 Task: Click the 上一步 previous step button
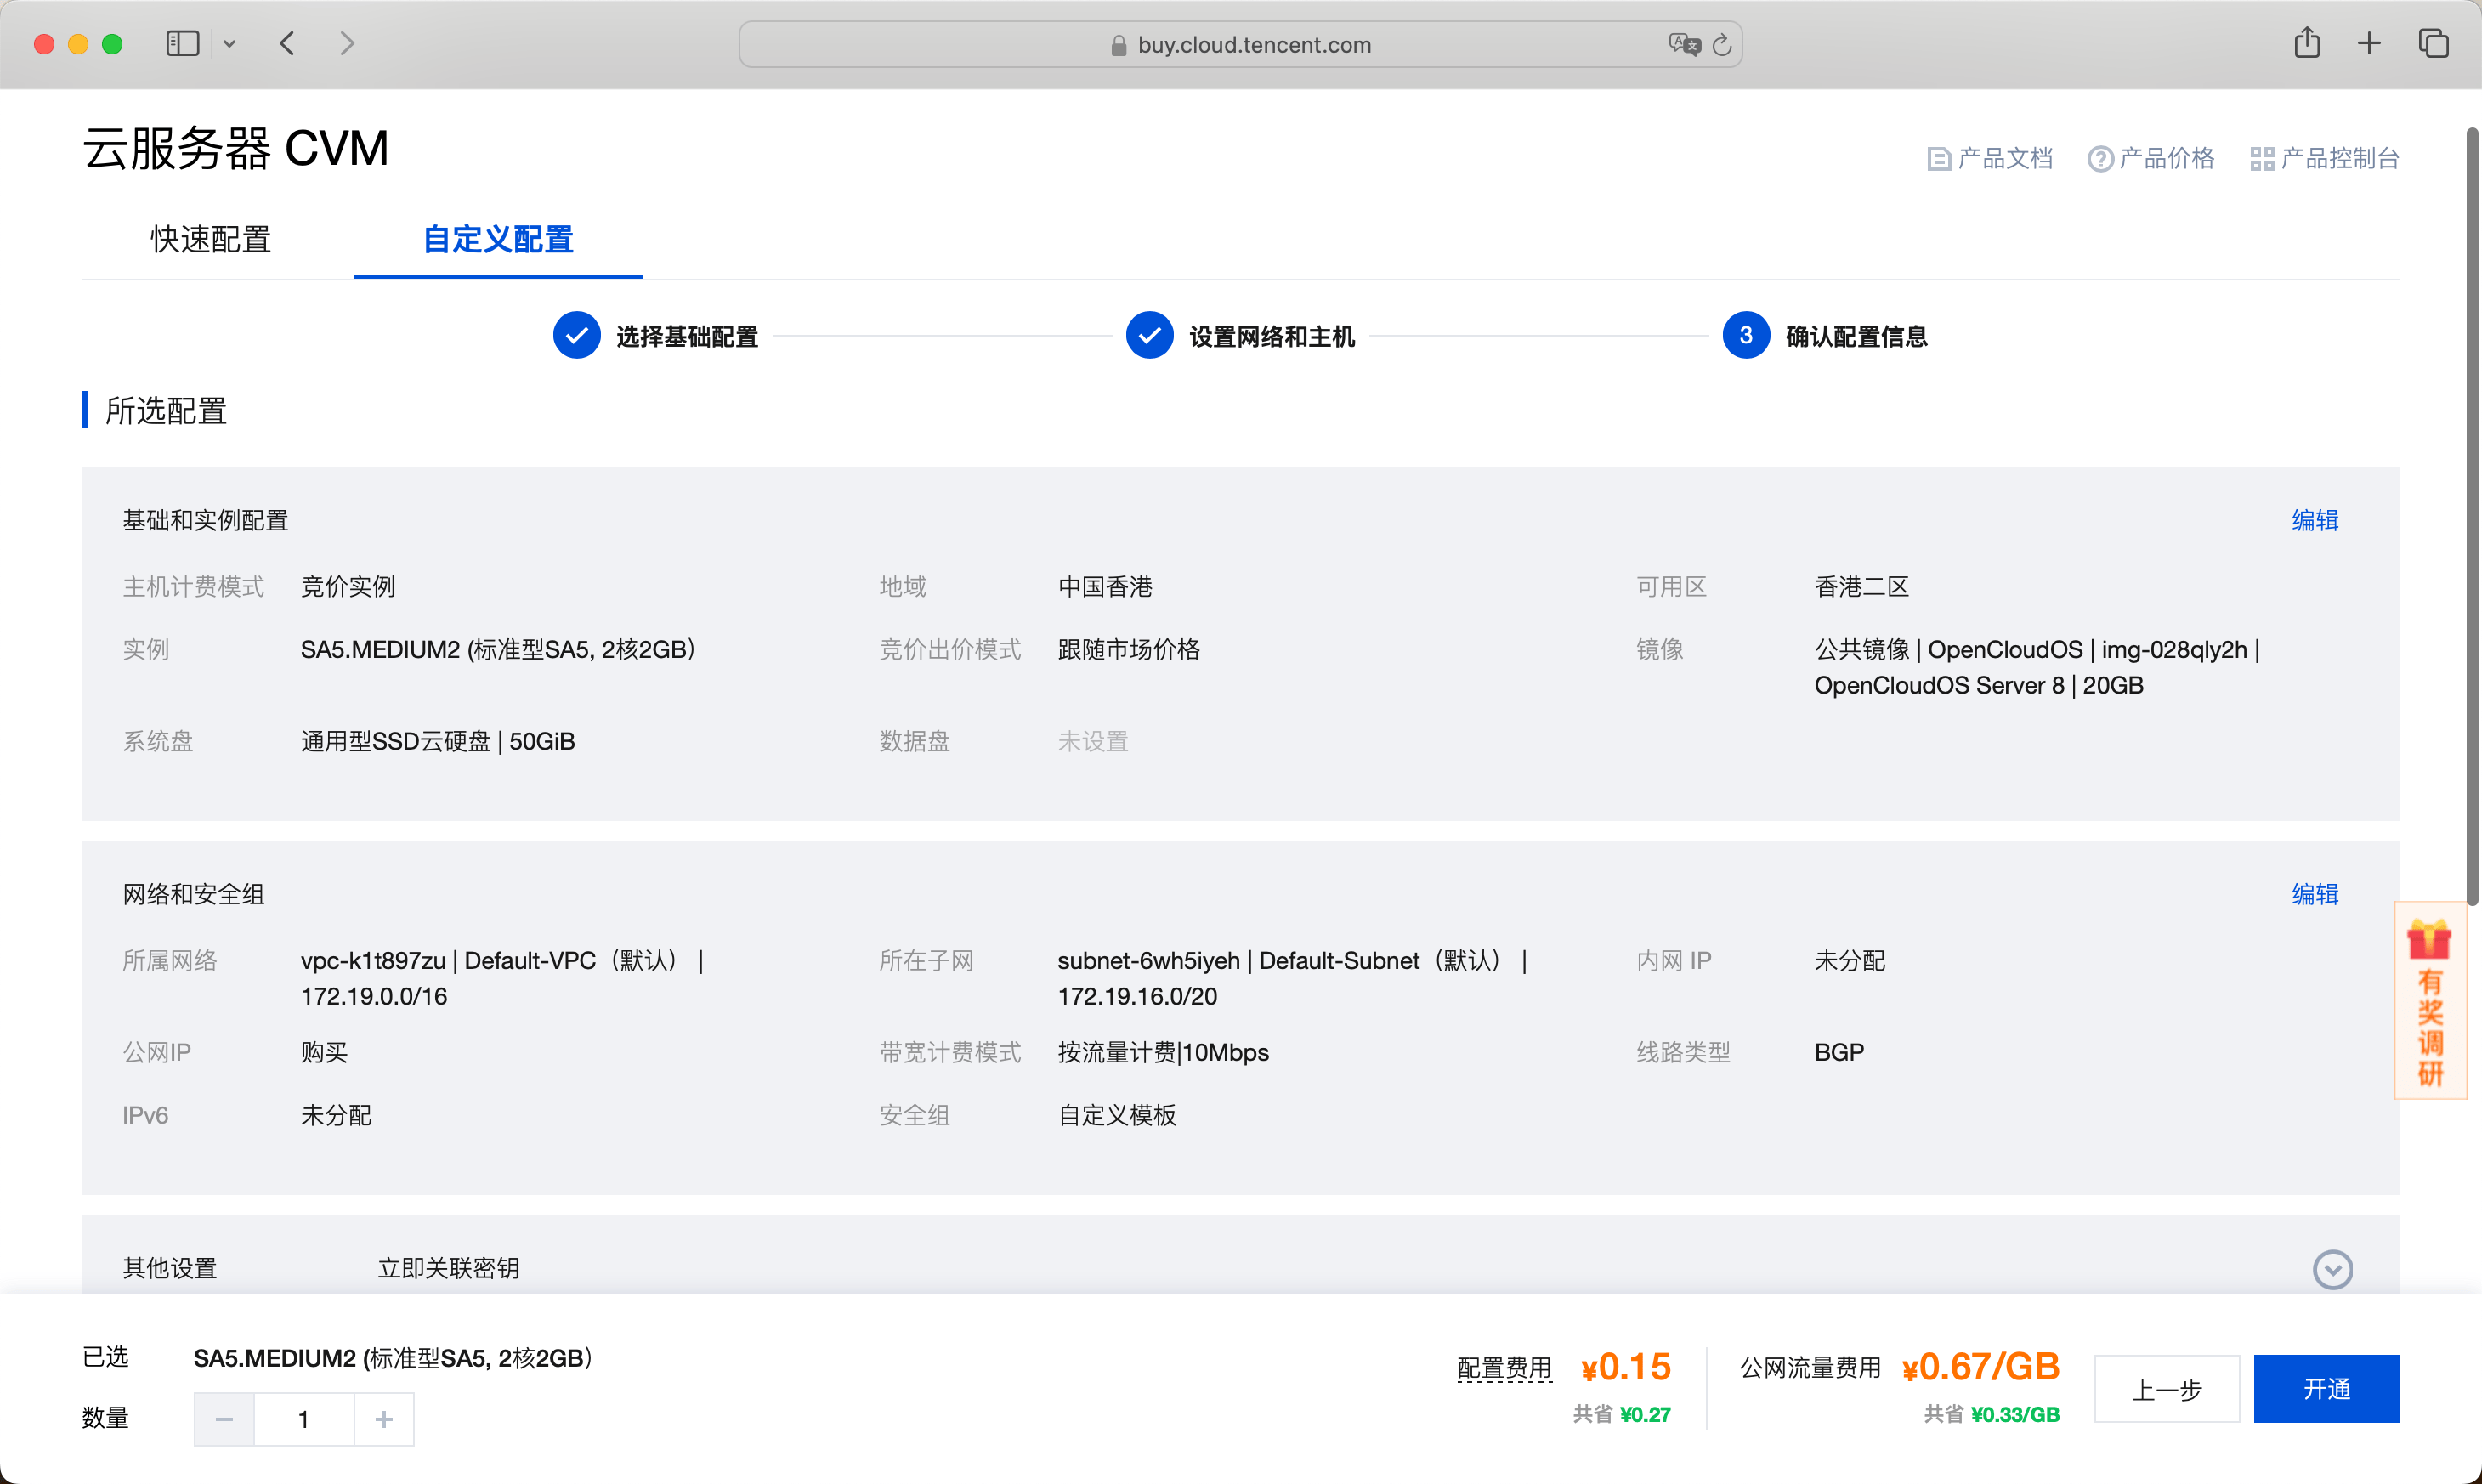click(2167, 1388)
